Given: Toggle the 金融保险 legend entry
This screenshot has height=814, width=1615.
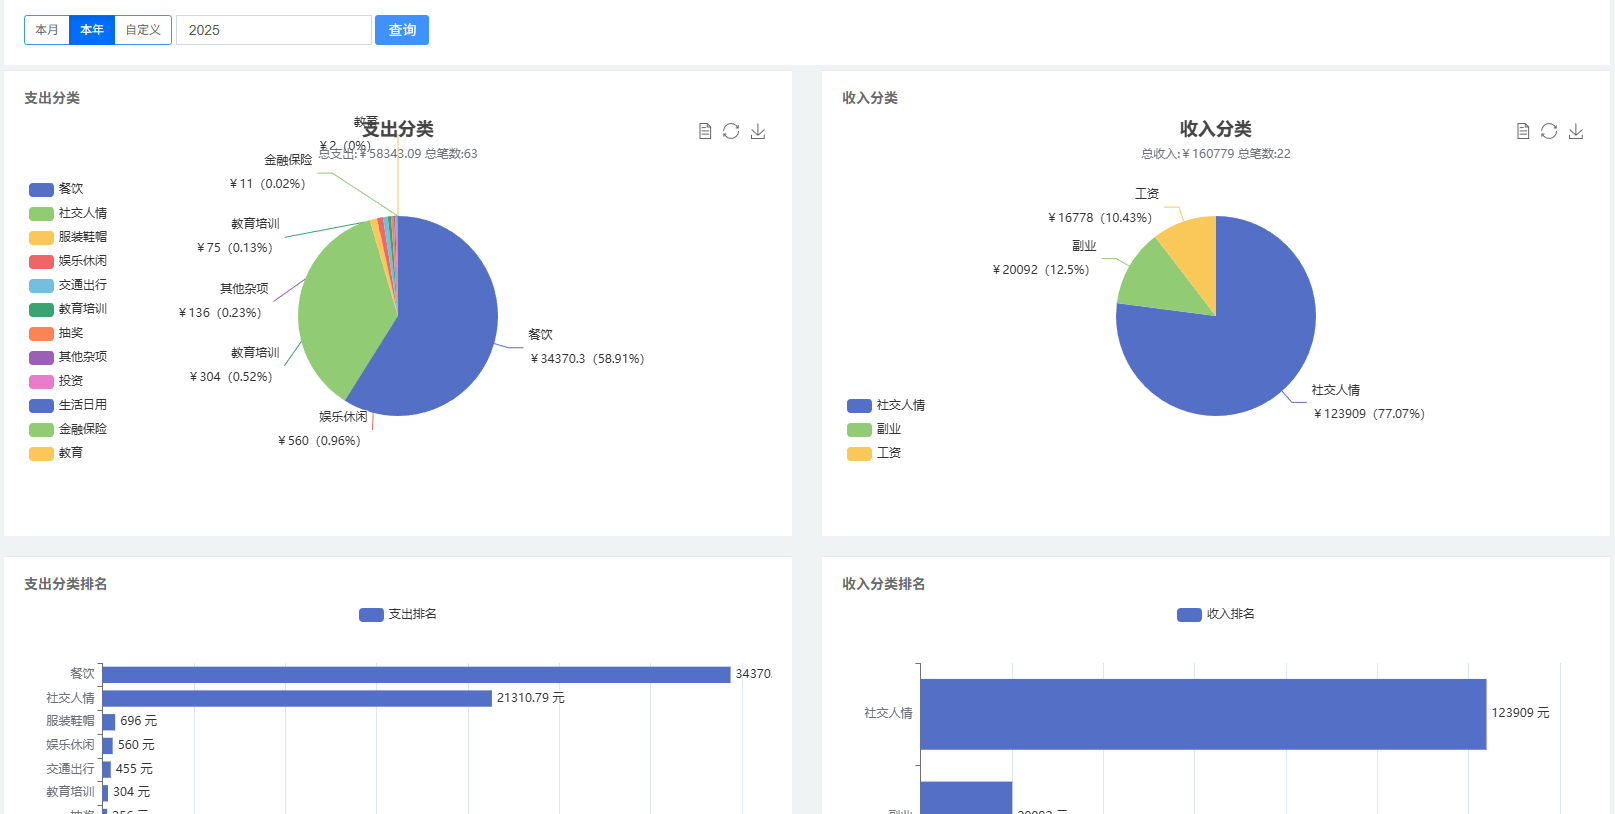Looking at the screenshot, I should pyautogui.click(x=68, y=429).
